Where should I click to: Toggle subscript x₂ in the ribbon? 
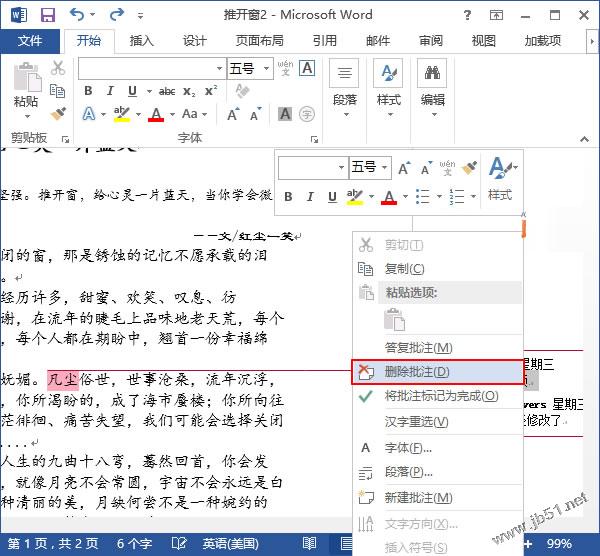click(189, 91)
